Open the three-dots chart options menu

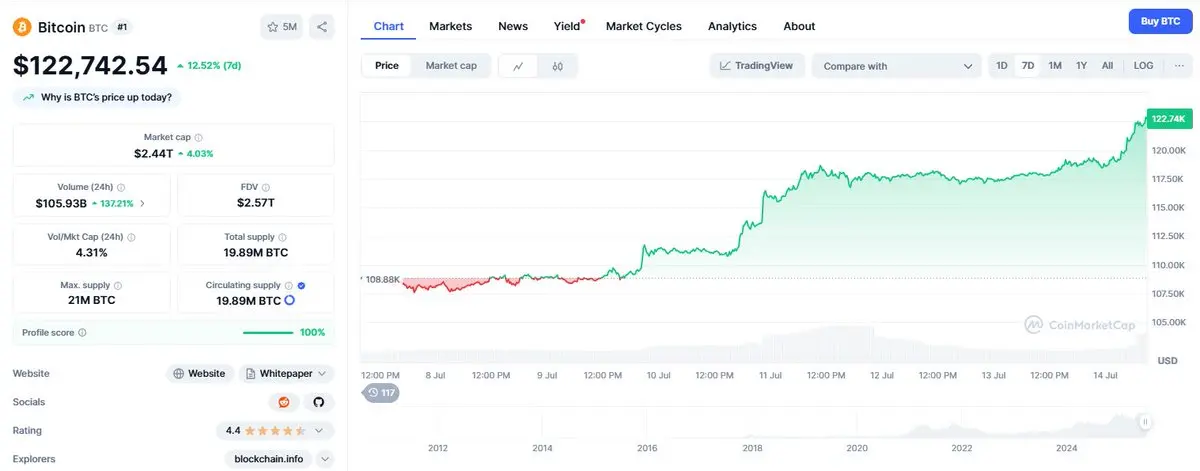coord(1179,66)
